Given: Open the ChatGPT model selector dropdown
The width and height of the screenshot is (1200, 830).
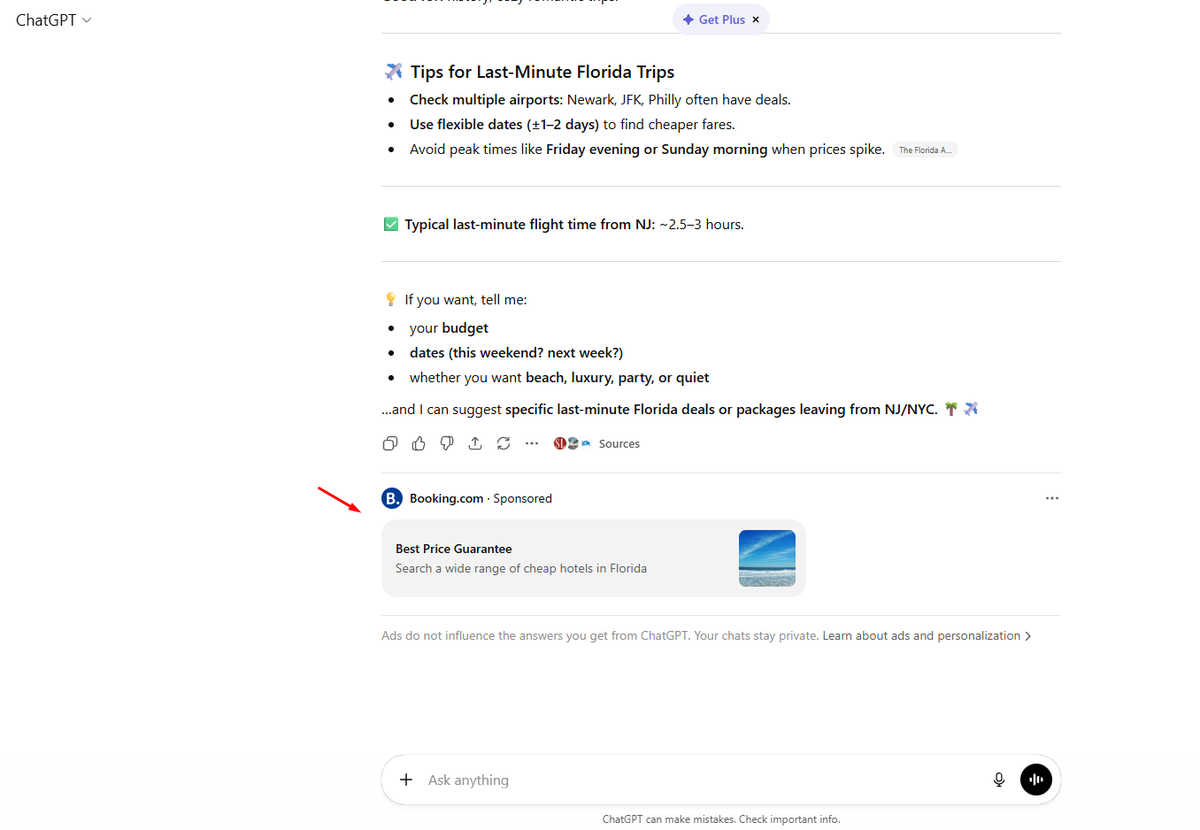Looking at the screenshot, I should [53, 20].
